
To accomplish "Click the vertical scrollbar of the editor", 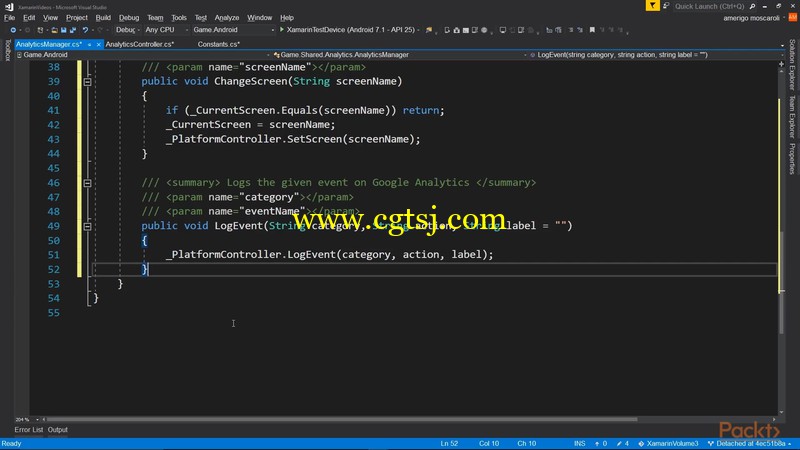I will point(781,282).
